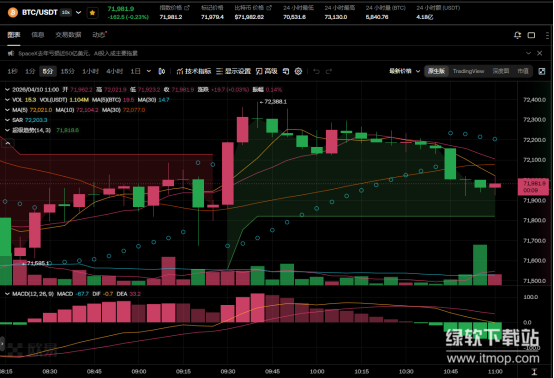Click the current price tag 71,981.9 on axis

[533, 187]
